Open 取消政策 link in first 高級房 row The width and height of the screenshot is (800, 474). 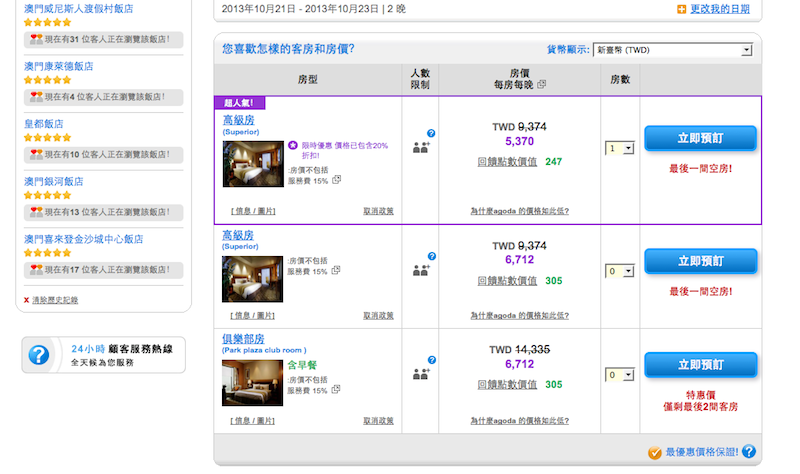(378, 211)
